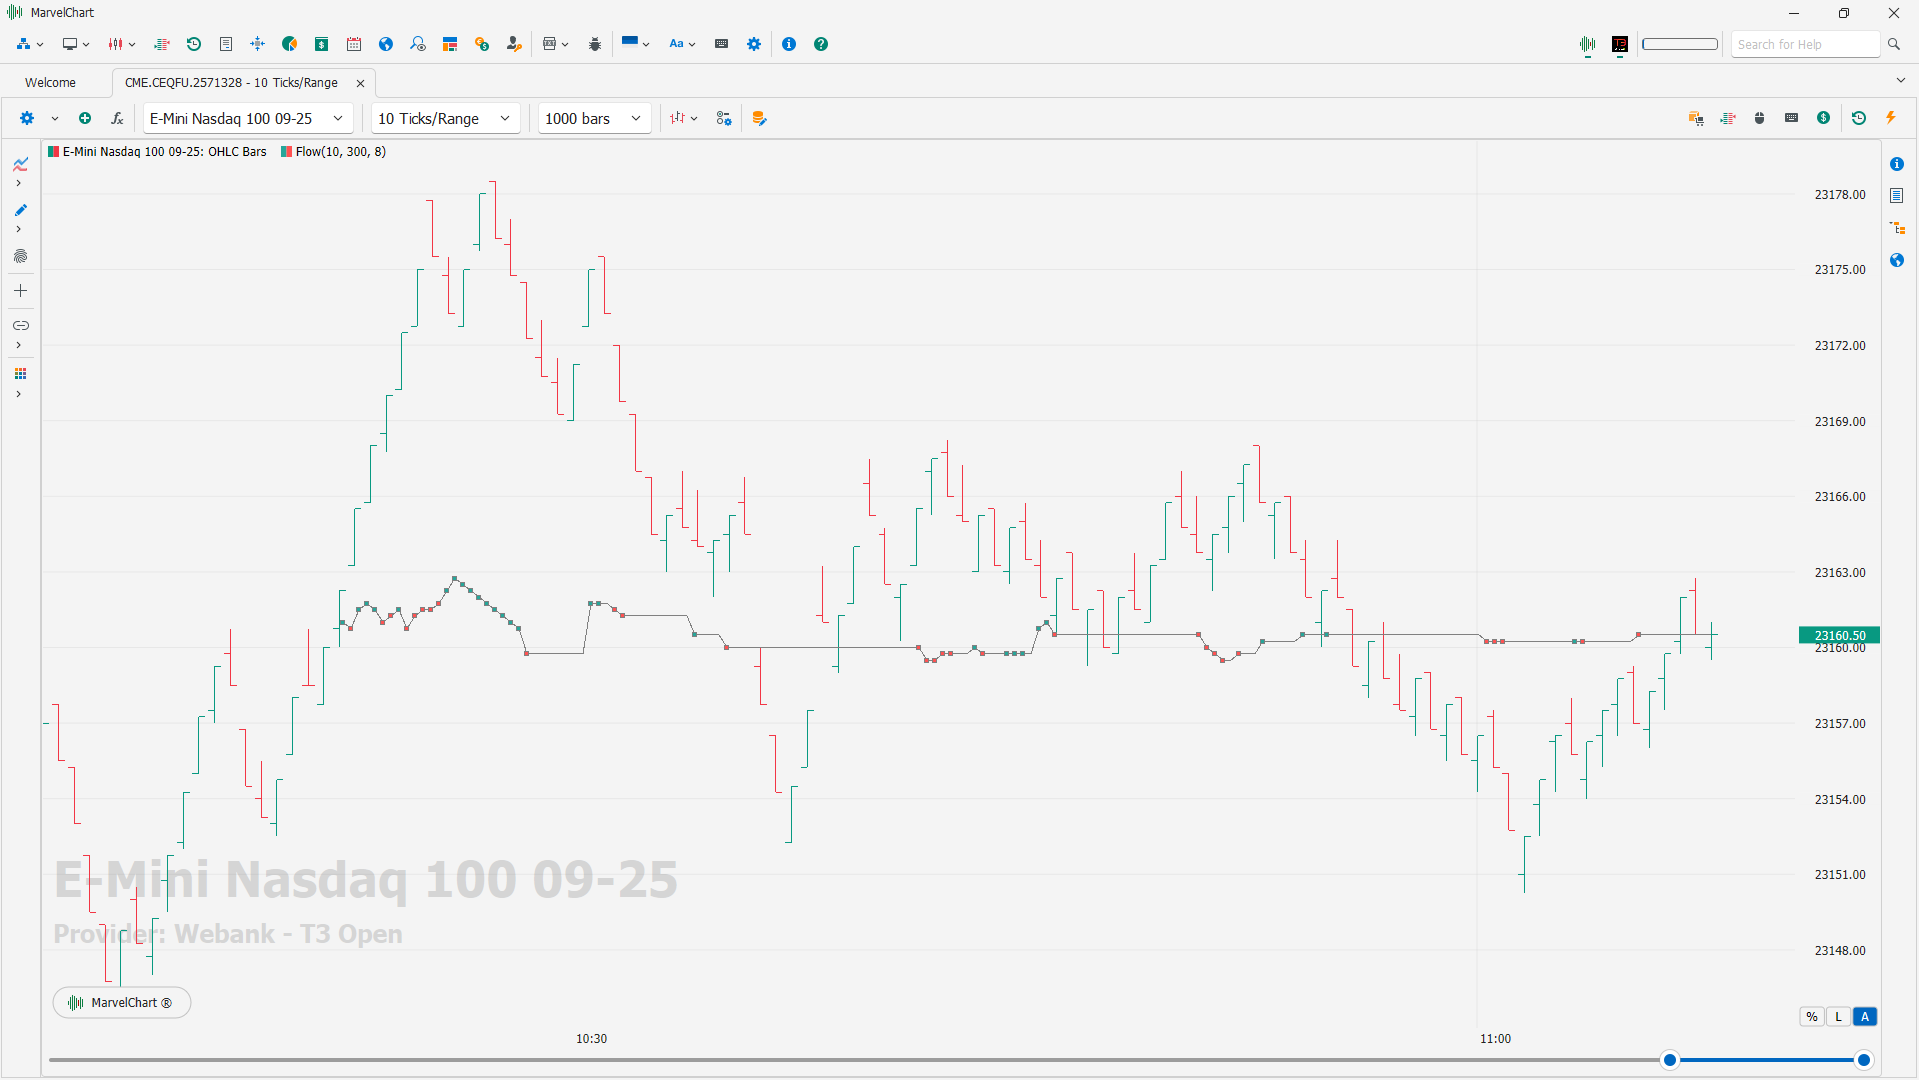Viewport: 1919px width, 1080px height.
Task: Open the magnifier-eye scanner icon
Action: (x=418, y=44)
